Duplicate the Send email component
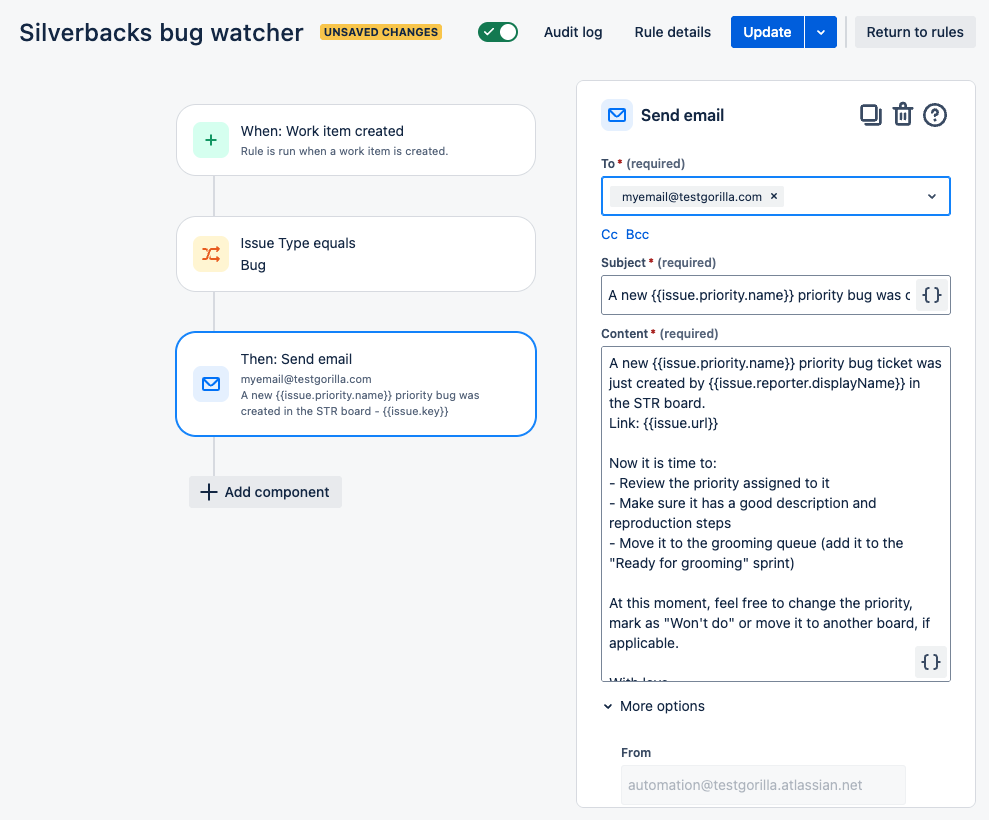 (870, 114)
